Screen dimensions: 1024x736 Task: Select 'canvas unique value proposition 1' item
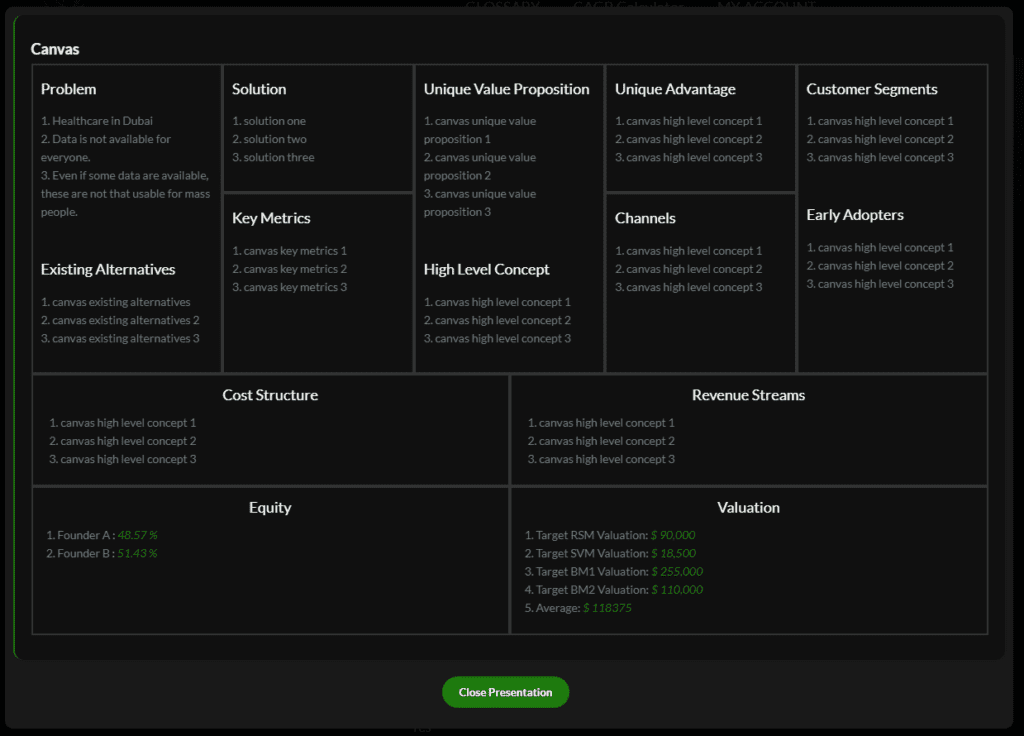480,130
